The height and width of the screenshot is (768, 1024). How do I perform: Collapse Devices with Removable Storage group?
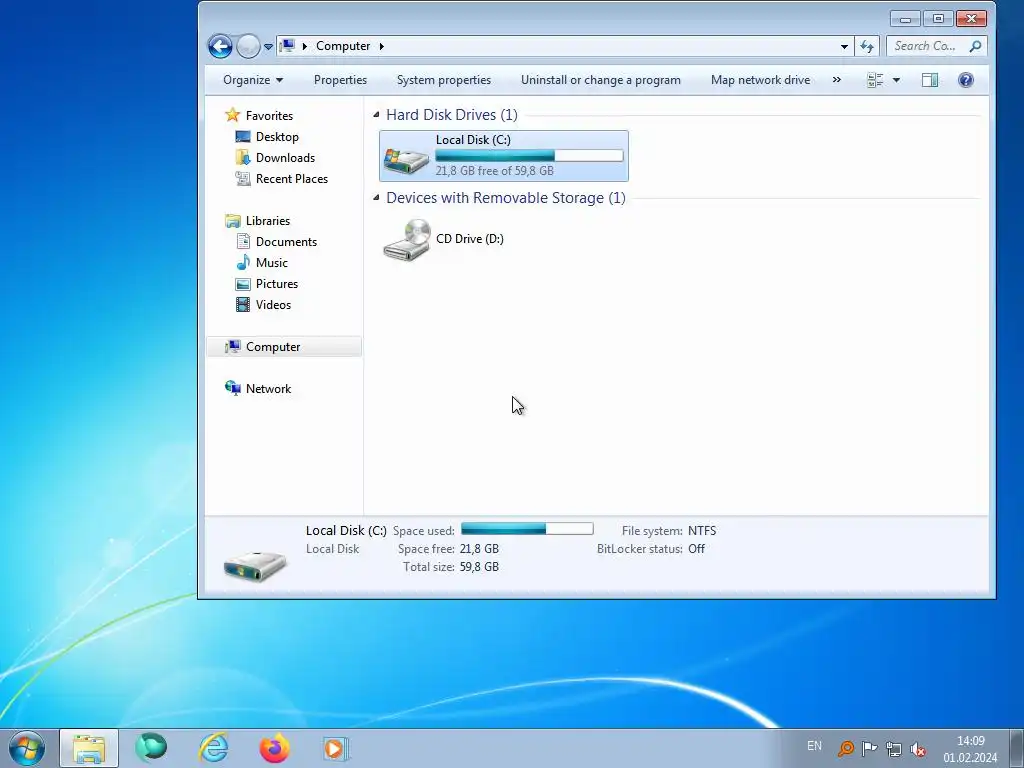(x=376, y=198)
